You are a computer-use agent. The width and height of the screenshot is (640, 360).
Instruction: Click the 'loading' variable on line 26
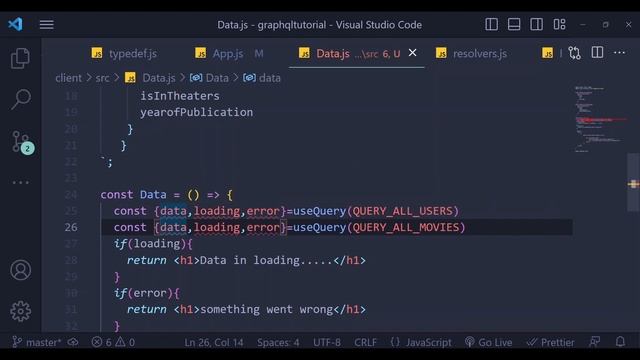click(x=217, y=227)
